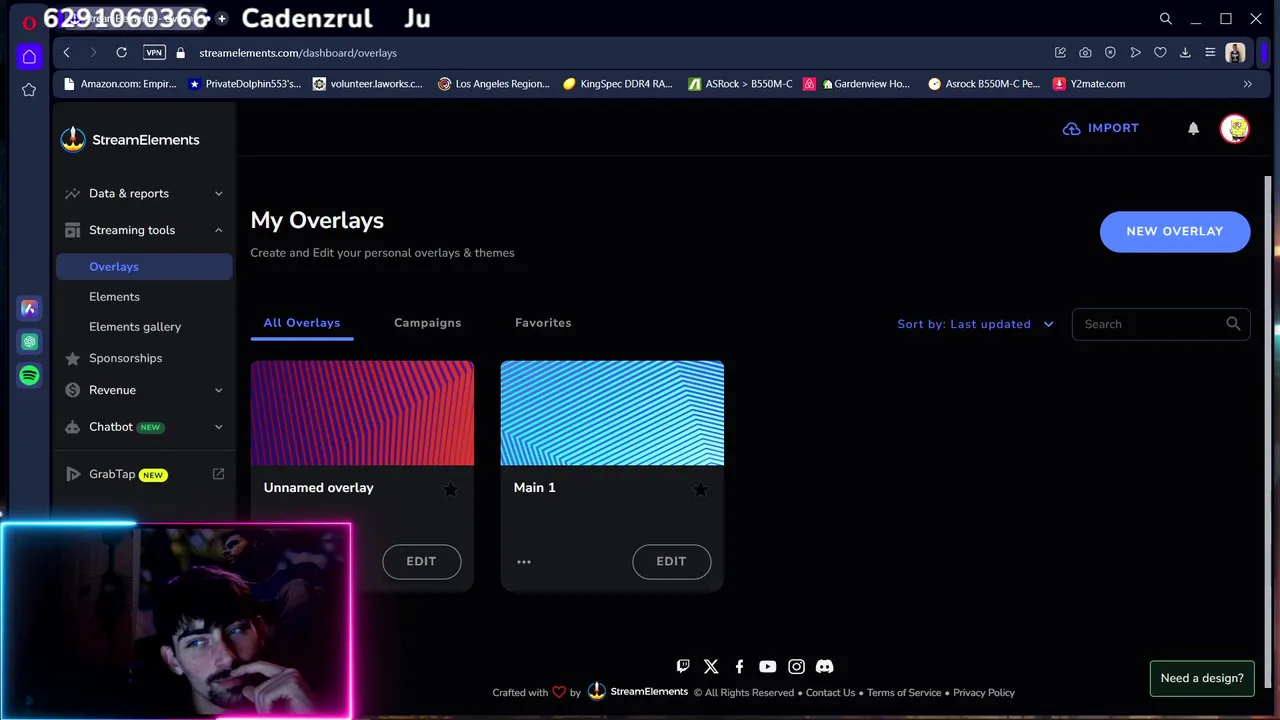Favorite the Unnamed overlay with its star

[450, 489]
